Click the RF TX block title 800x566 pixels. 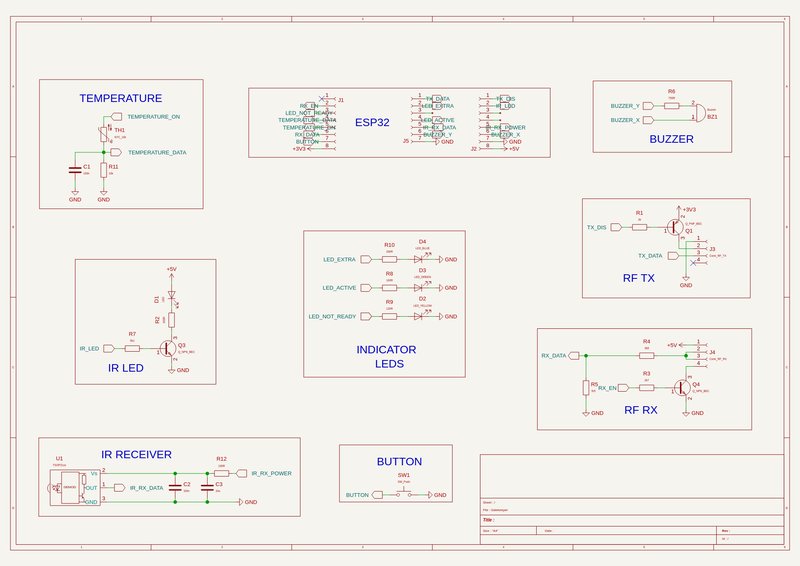point(639,278)
